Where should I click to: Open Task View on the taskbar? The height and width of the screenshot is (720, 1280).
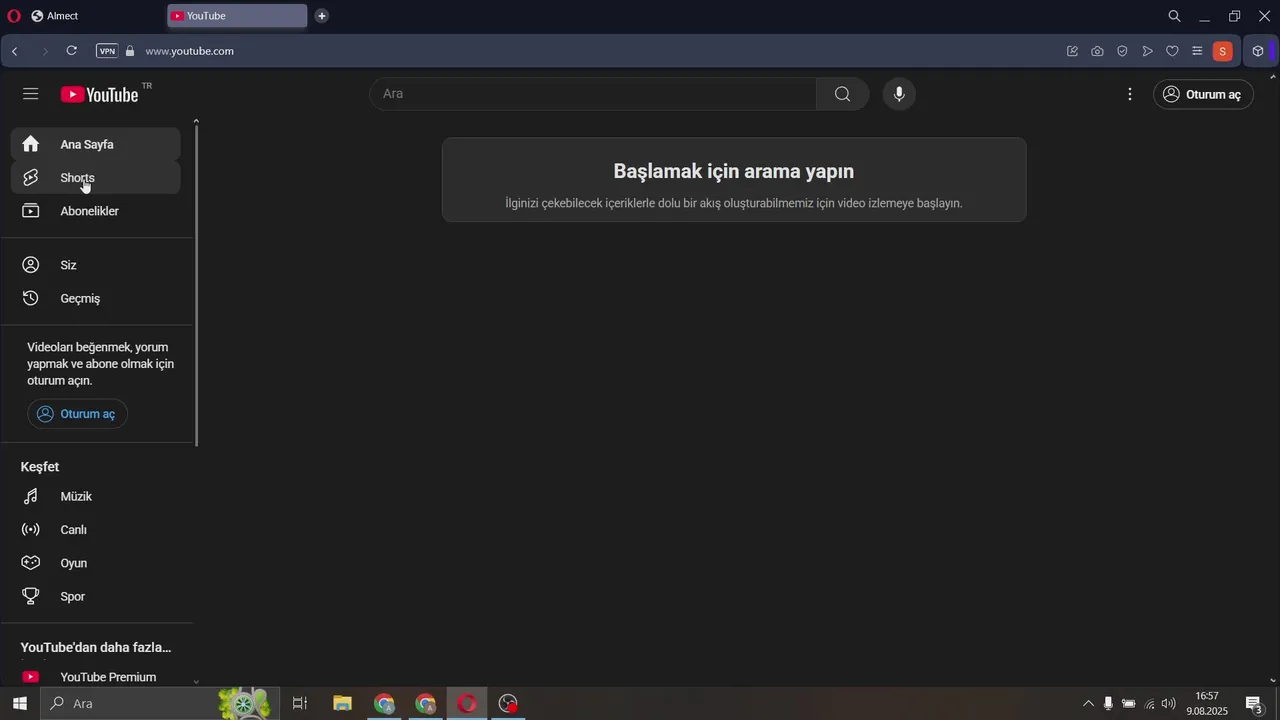point(299,704)
